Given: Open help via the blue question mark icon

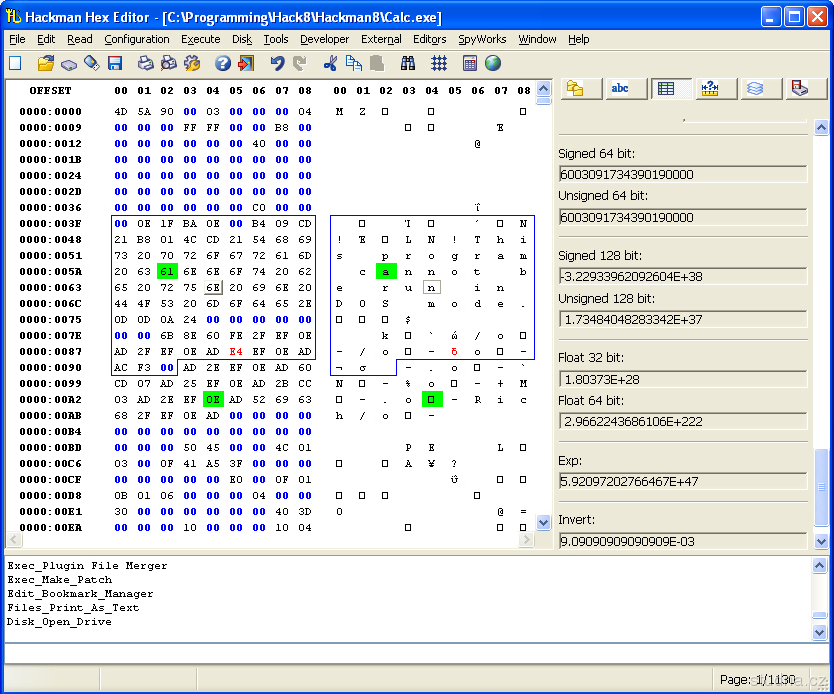Looking at the screenshot, I should coord(222,63).
